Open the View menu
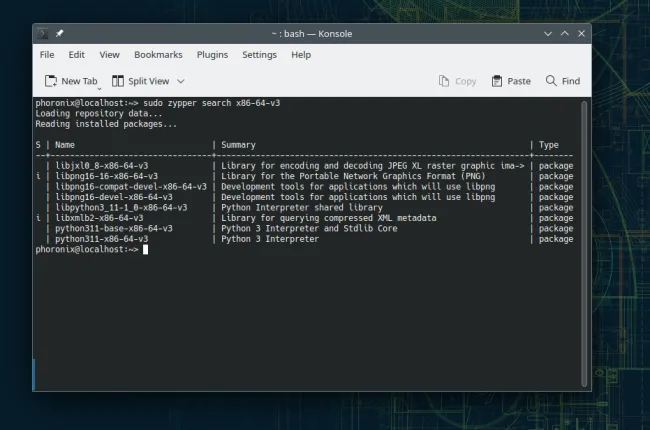Image resolution: width=650 pixels, height=430 pixels. tap(109, 55)
